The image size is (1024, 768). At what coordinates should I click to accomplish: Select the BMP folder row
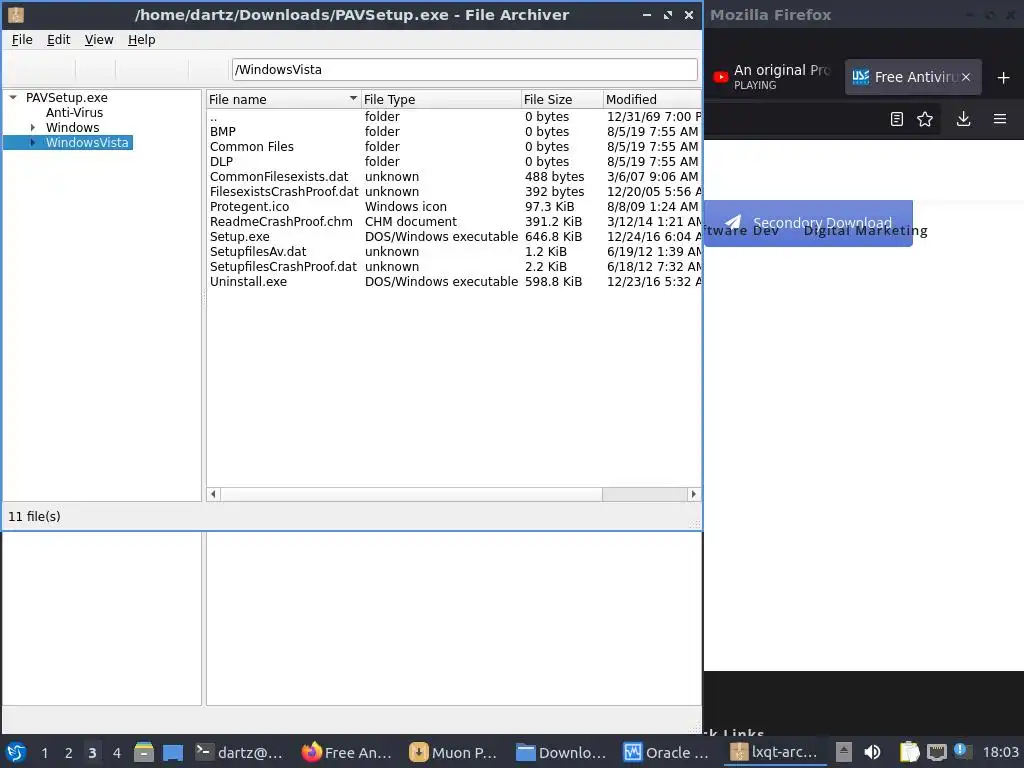coord(454,131)
